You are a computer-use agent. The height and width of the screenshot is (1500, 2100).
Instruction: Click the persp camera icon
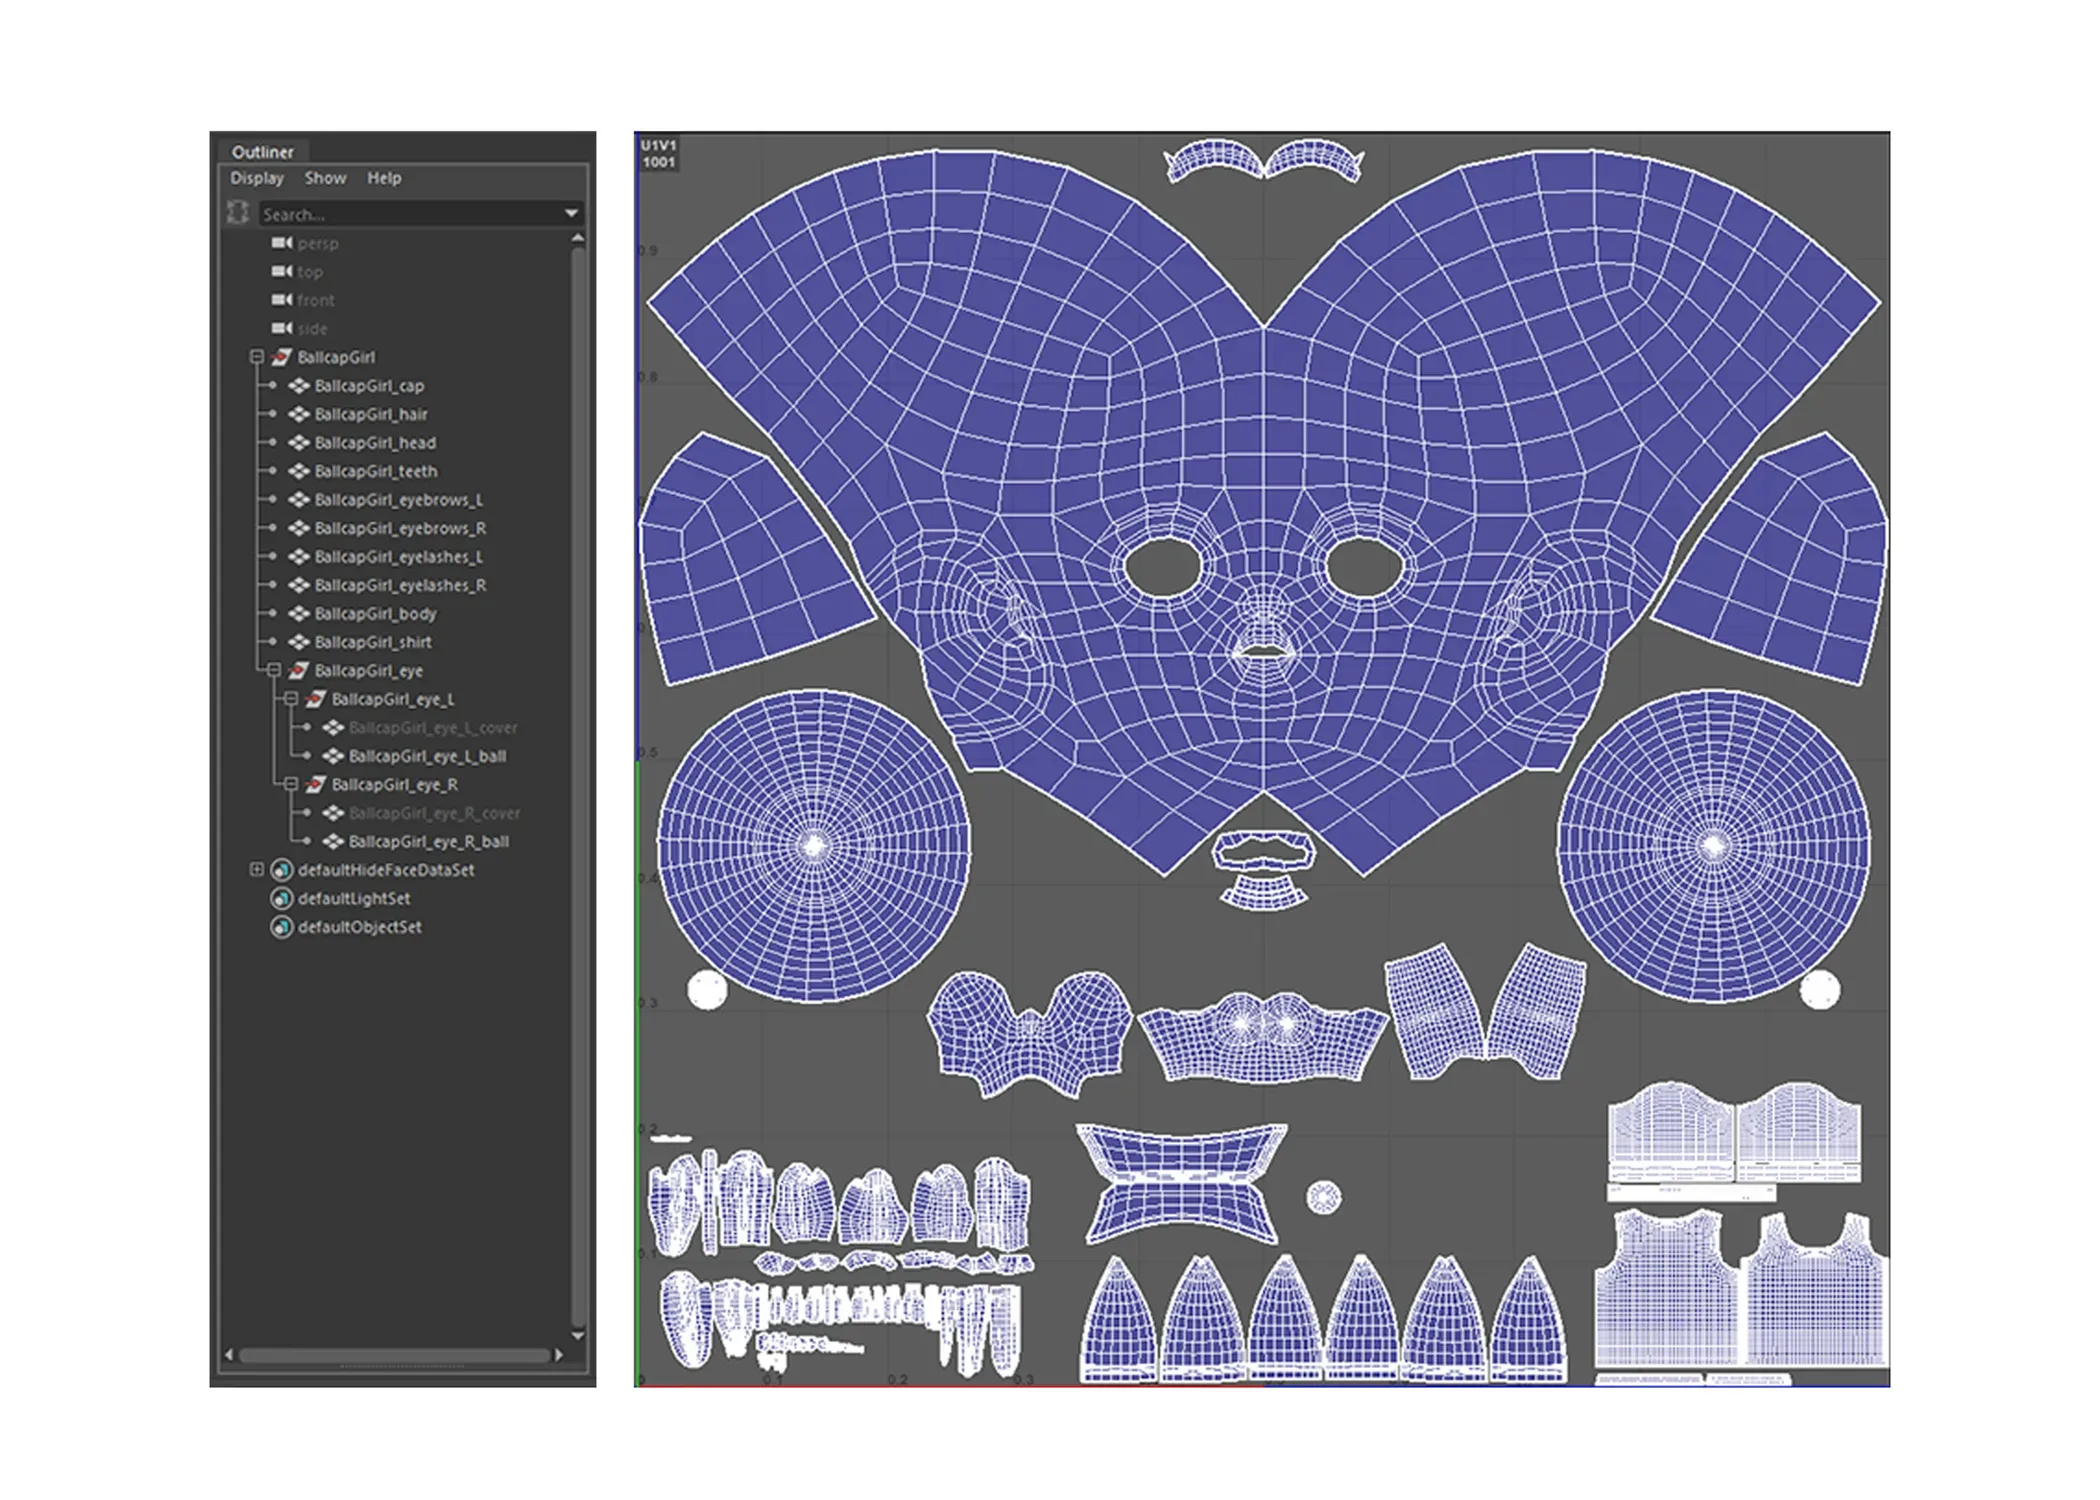click(282, 243)
